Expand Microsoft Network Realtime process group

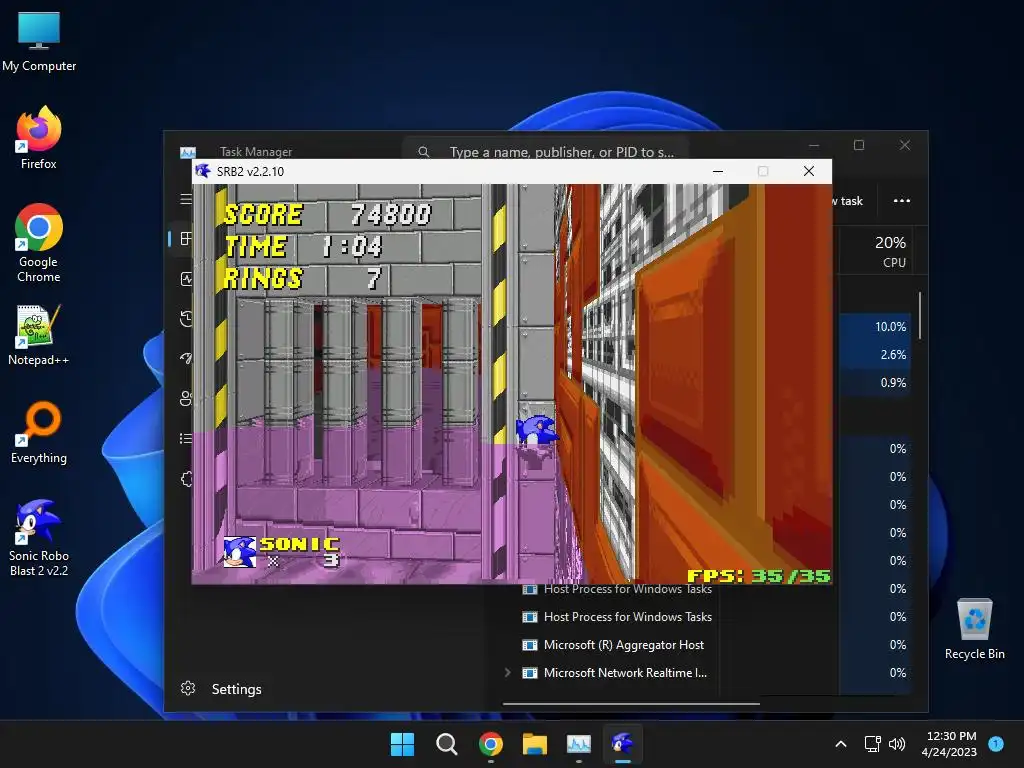point(507,672)
